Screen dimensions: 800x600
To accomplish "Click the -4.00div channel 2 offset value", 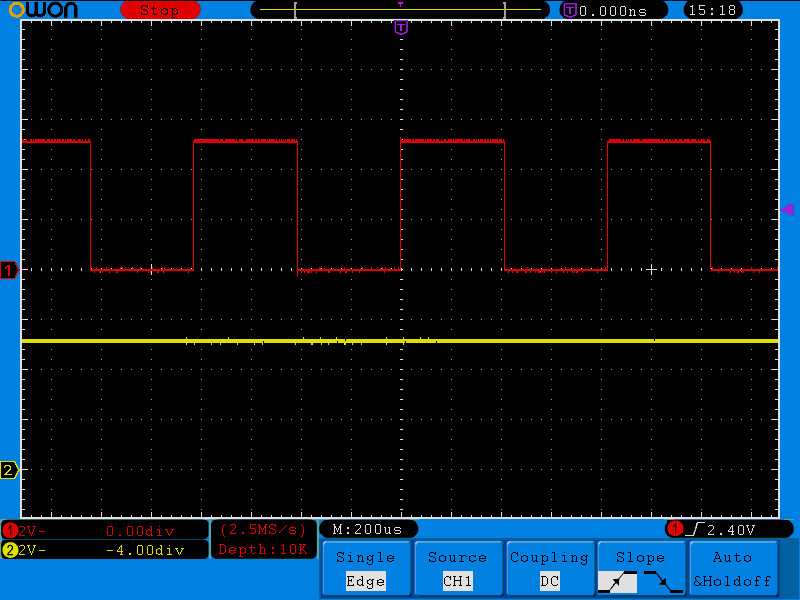I will tap(145, 550).
